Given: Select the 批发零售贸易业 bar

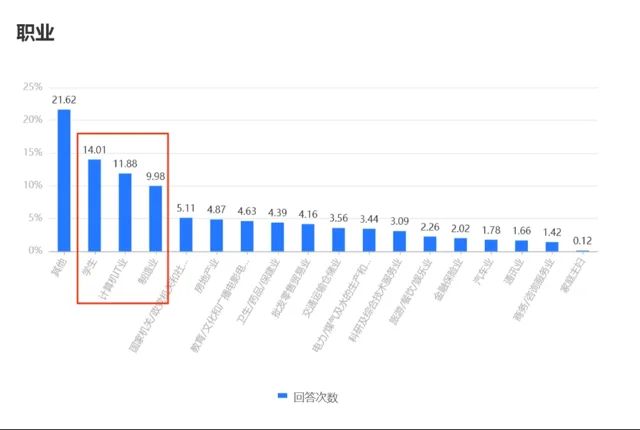Looking at the screenshot, I should coord(308,237).
